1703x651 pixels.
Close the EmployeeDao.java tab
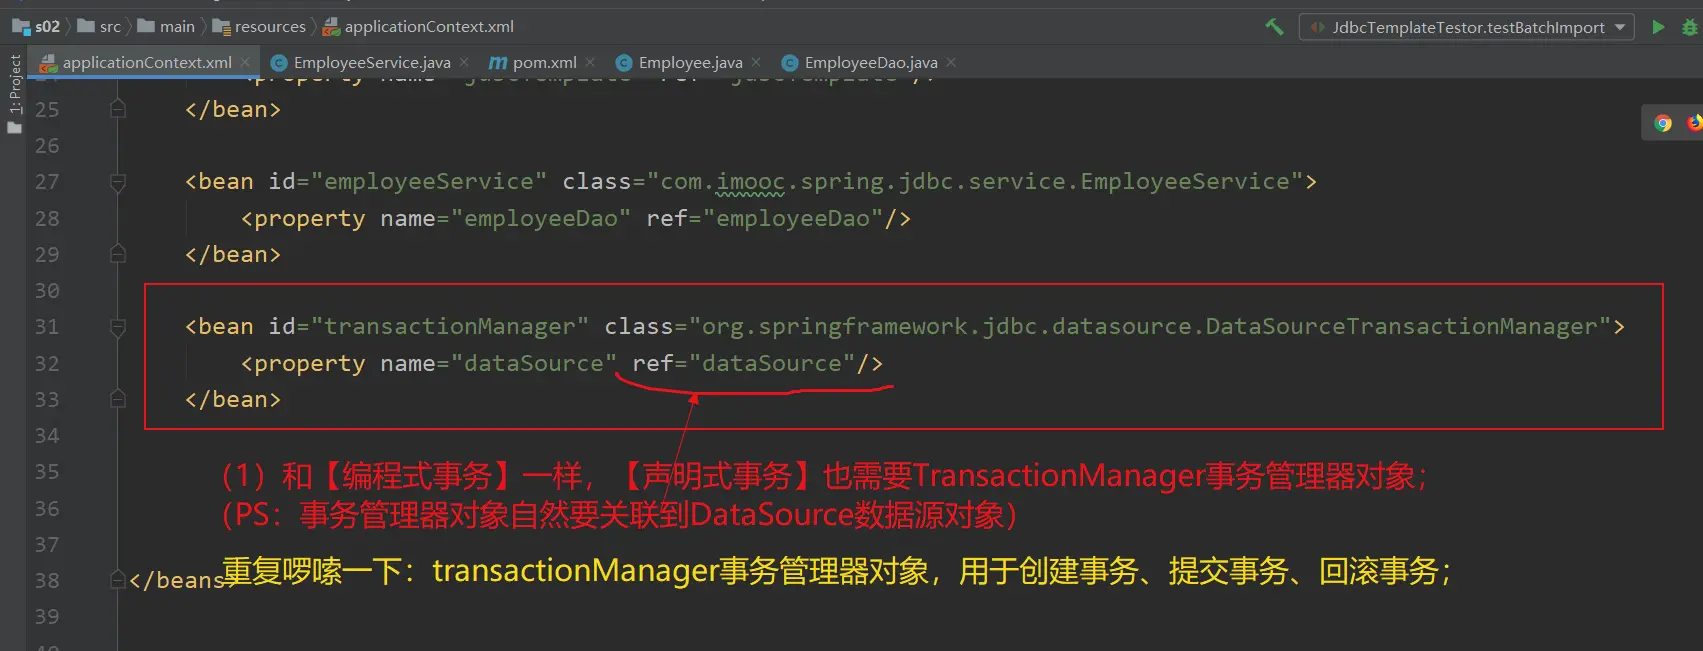pos(951,62)
